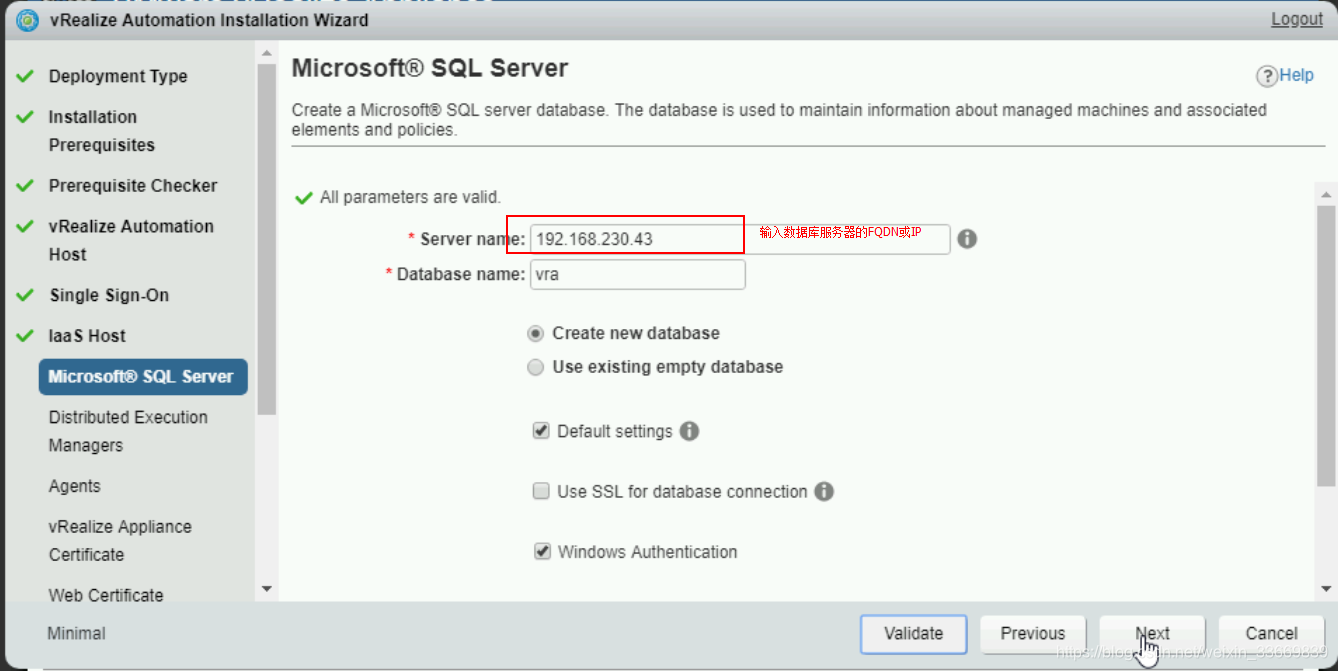Screen dimensions: 1338x671
Task: Show info icon beside Server name field
Action: tap(967, 239)
